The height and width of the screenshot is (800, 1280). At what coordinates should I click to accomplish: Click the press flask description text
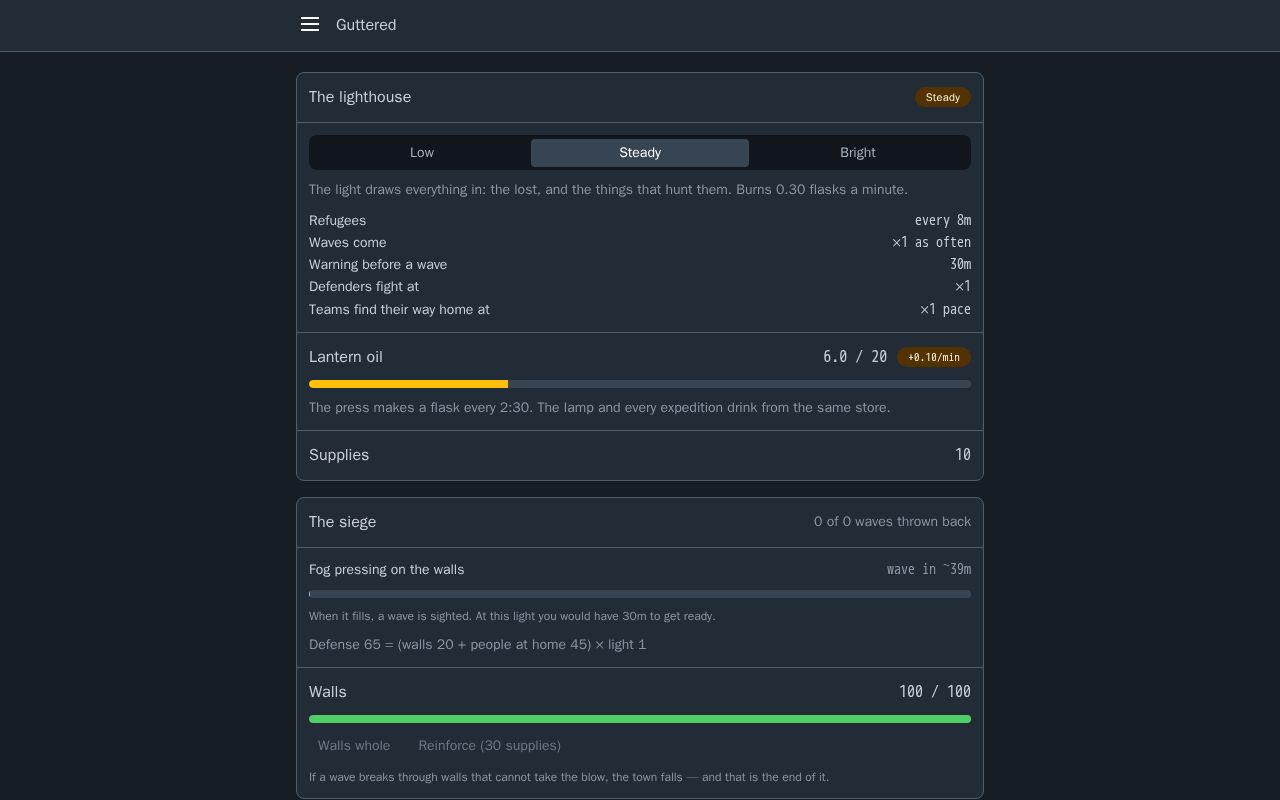coord(600,407)
